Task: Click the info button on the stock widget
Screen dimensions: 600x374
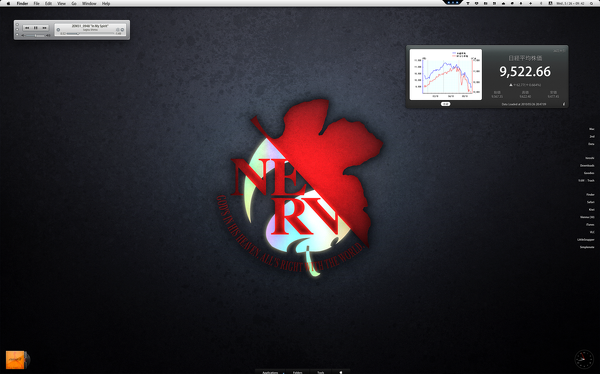Action: [x=564, y=104]
